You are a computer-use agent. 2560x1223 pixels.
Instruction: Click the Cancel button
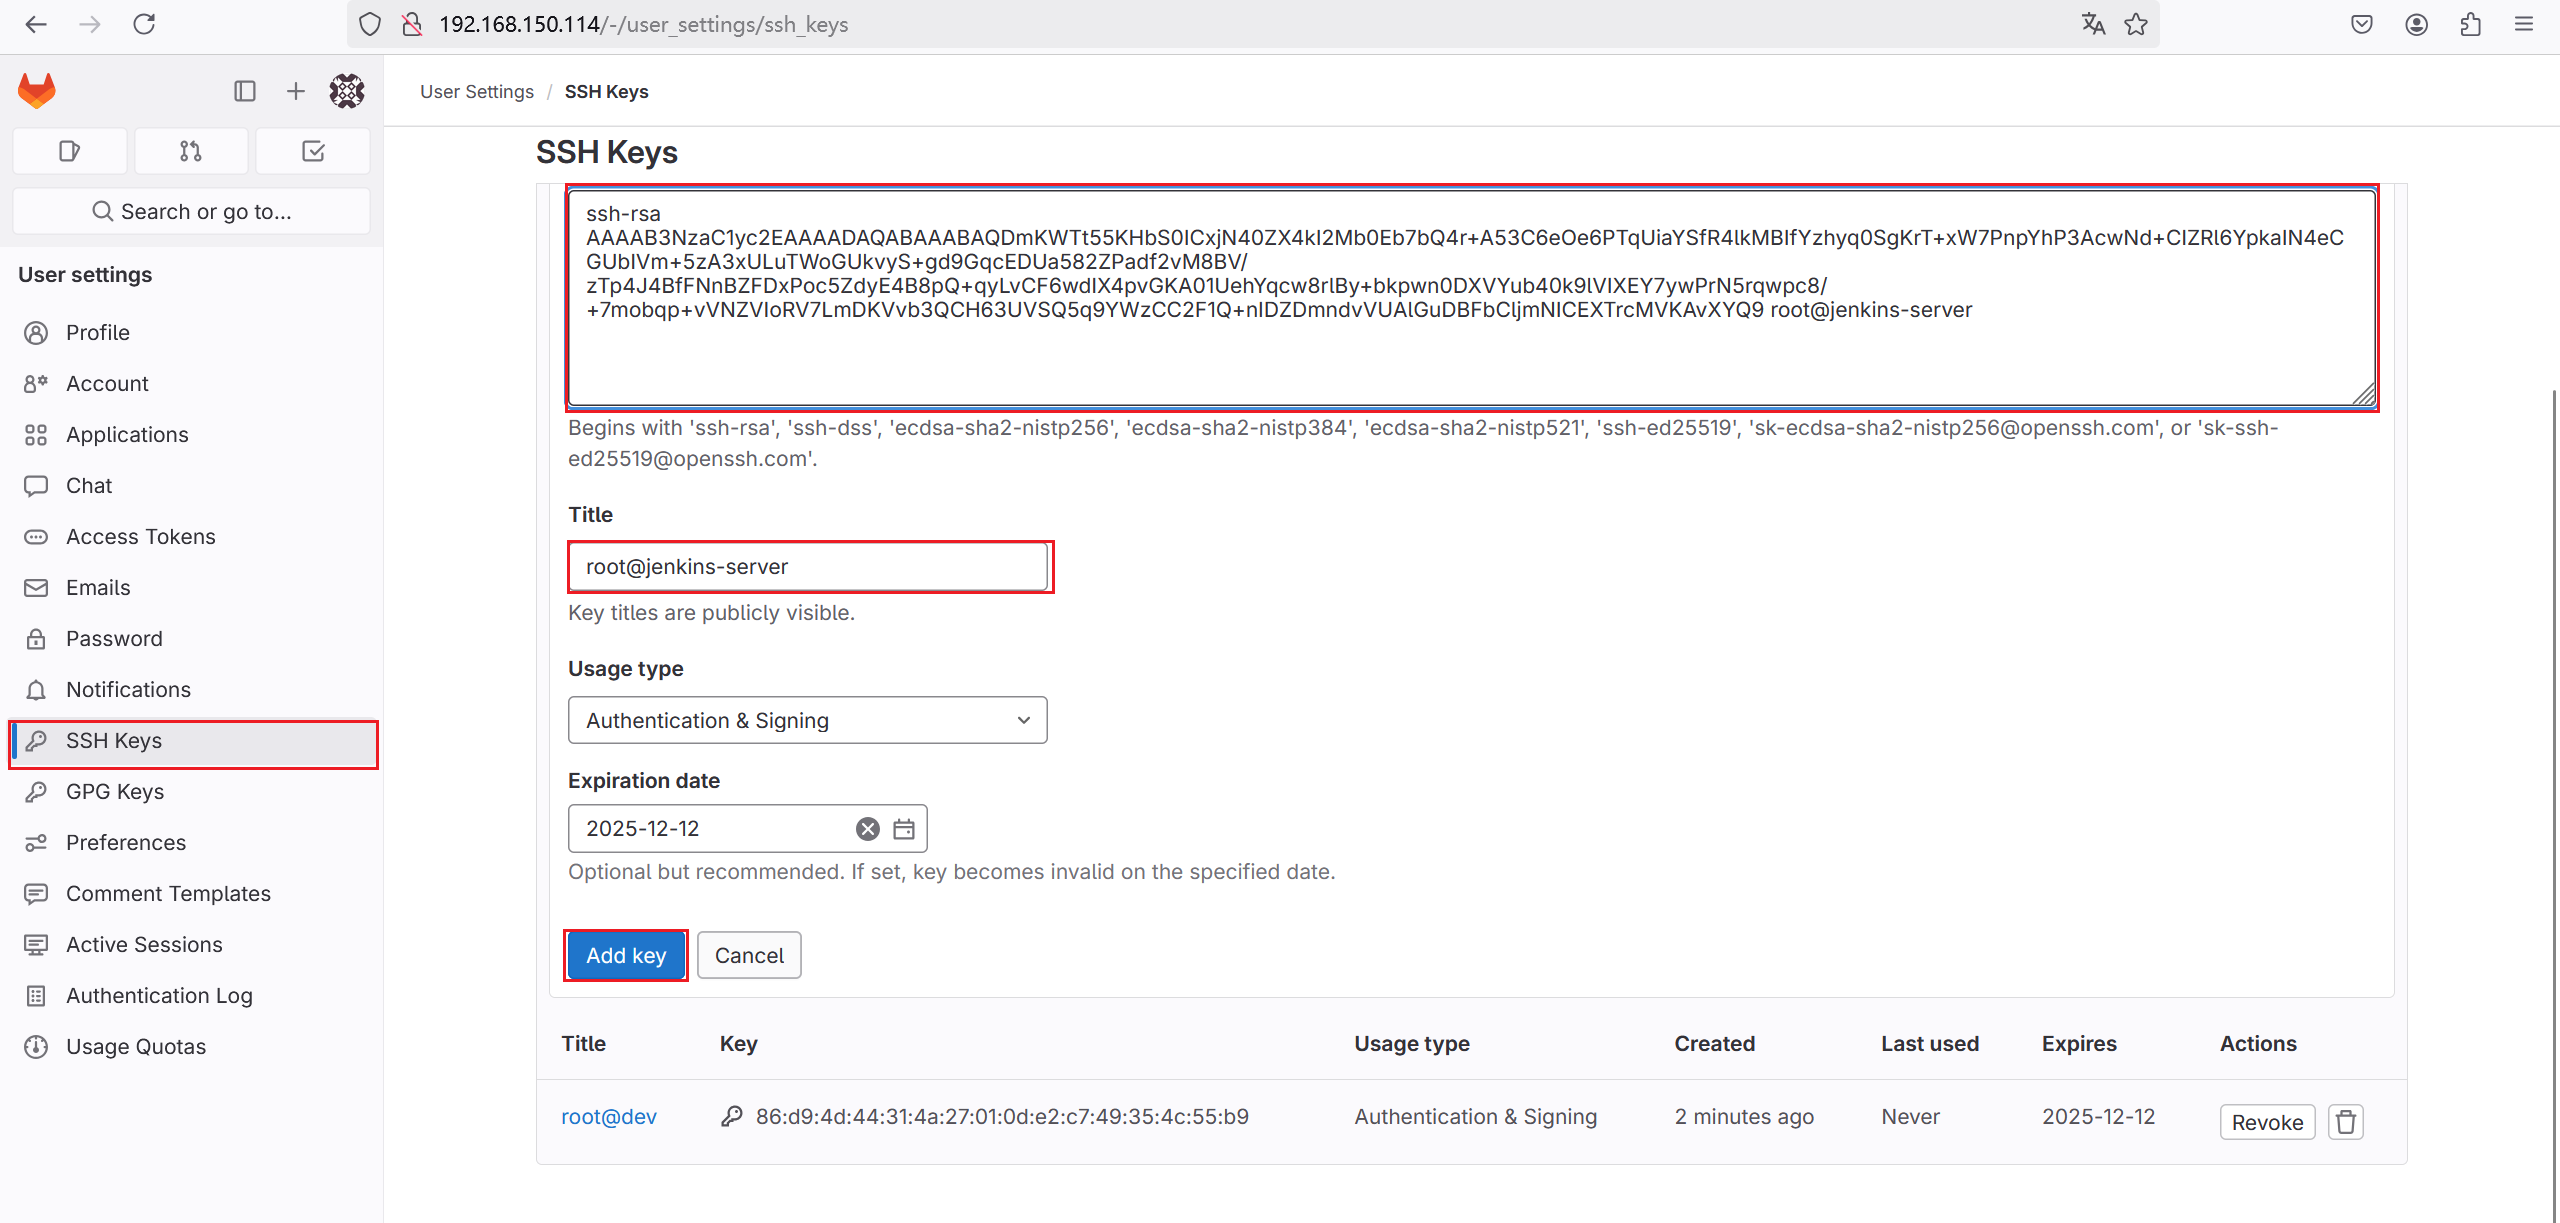coord(749,955)
